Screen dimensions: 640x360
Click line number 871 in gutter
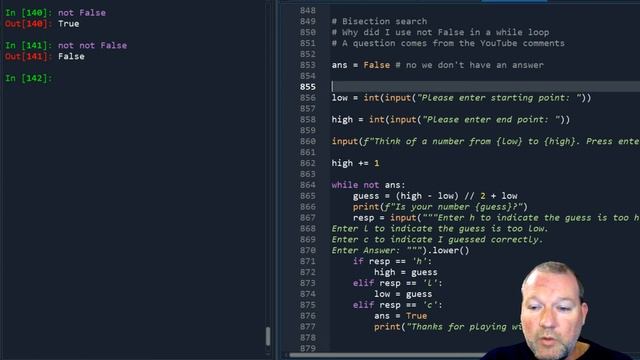tap(308, 261)
